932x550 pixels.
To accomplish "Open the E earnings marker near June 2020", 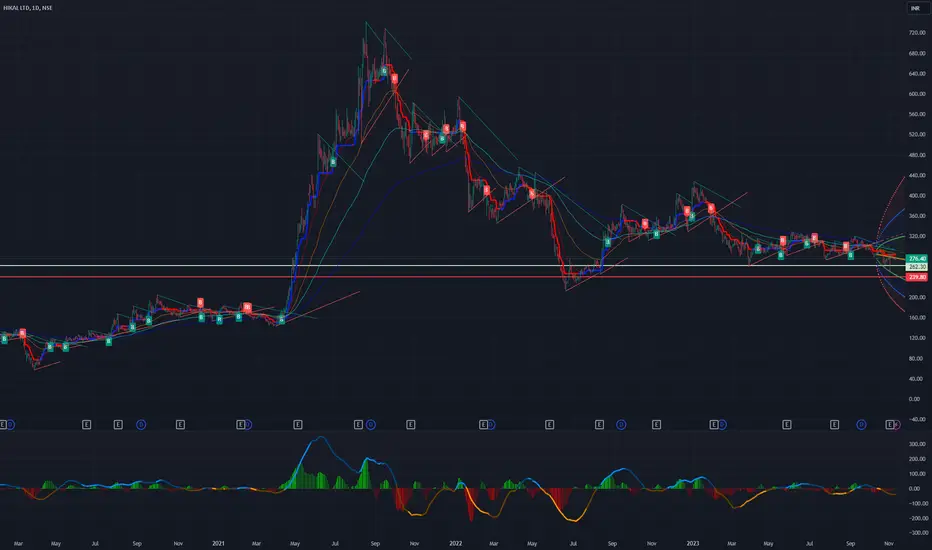I will pyautogui.click(x=86, y=425).
